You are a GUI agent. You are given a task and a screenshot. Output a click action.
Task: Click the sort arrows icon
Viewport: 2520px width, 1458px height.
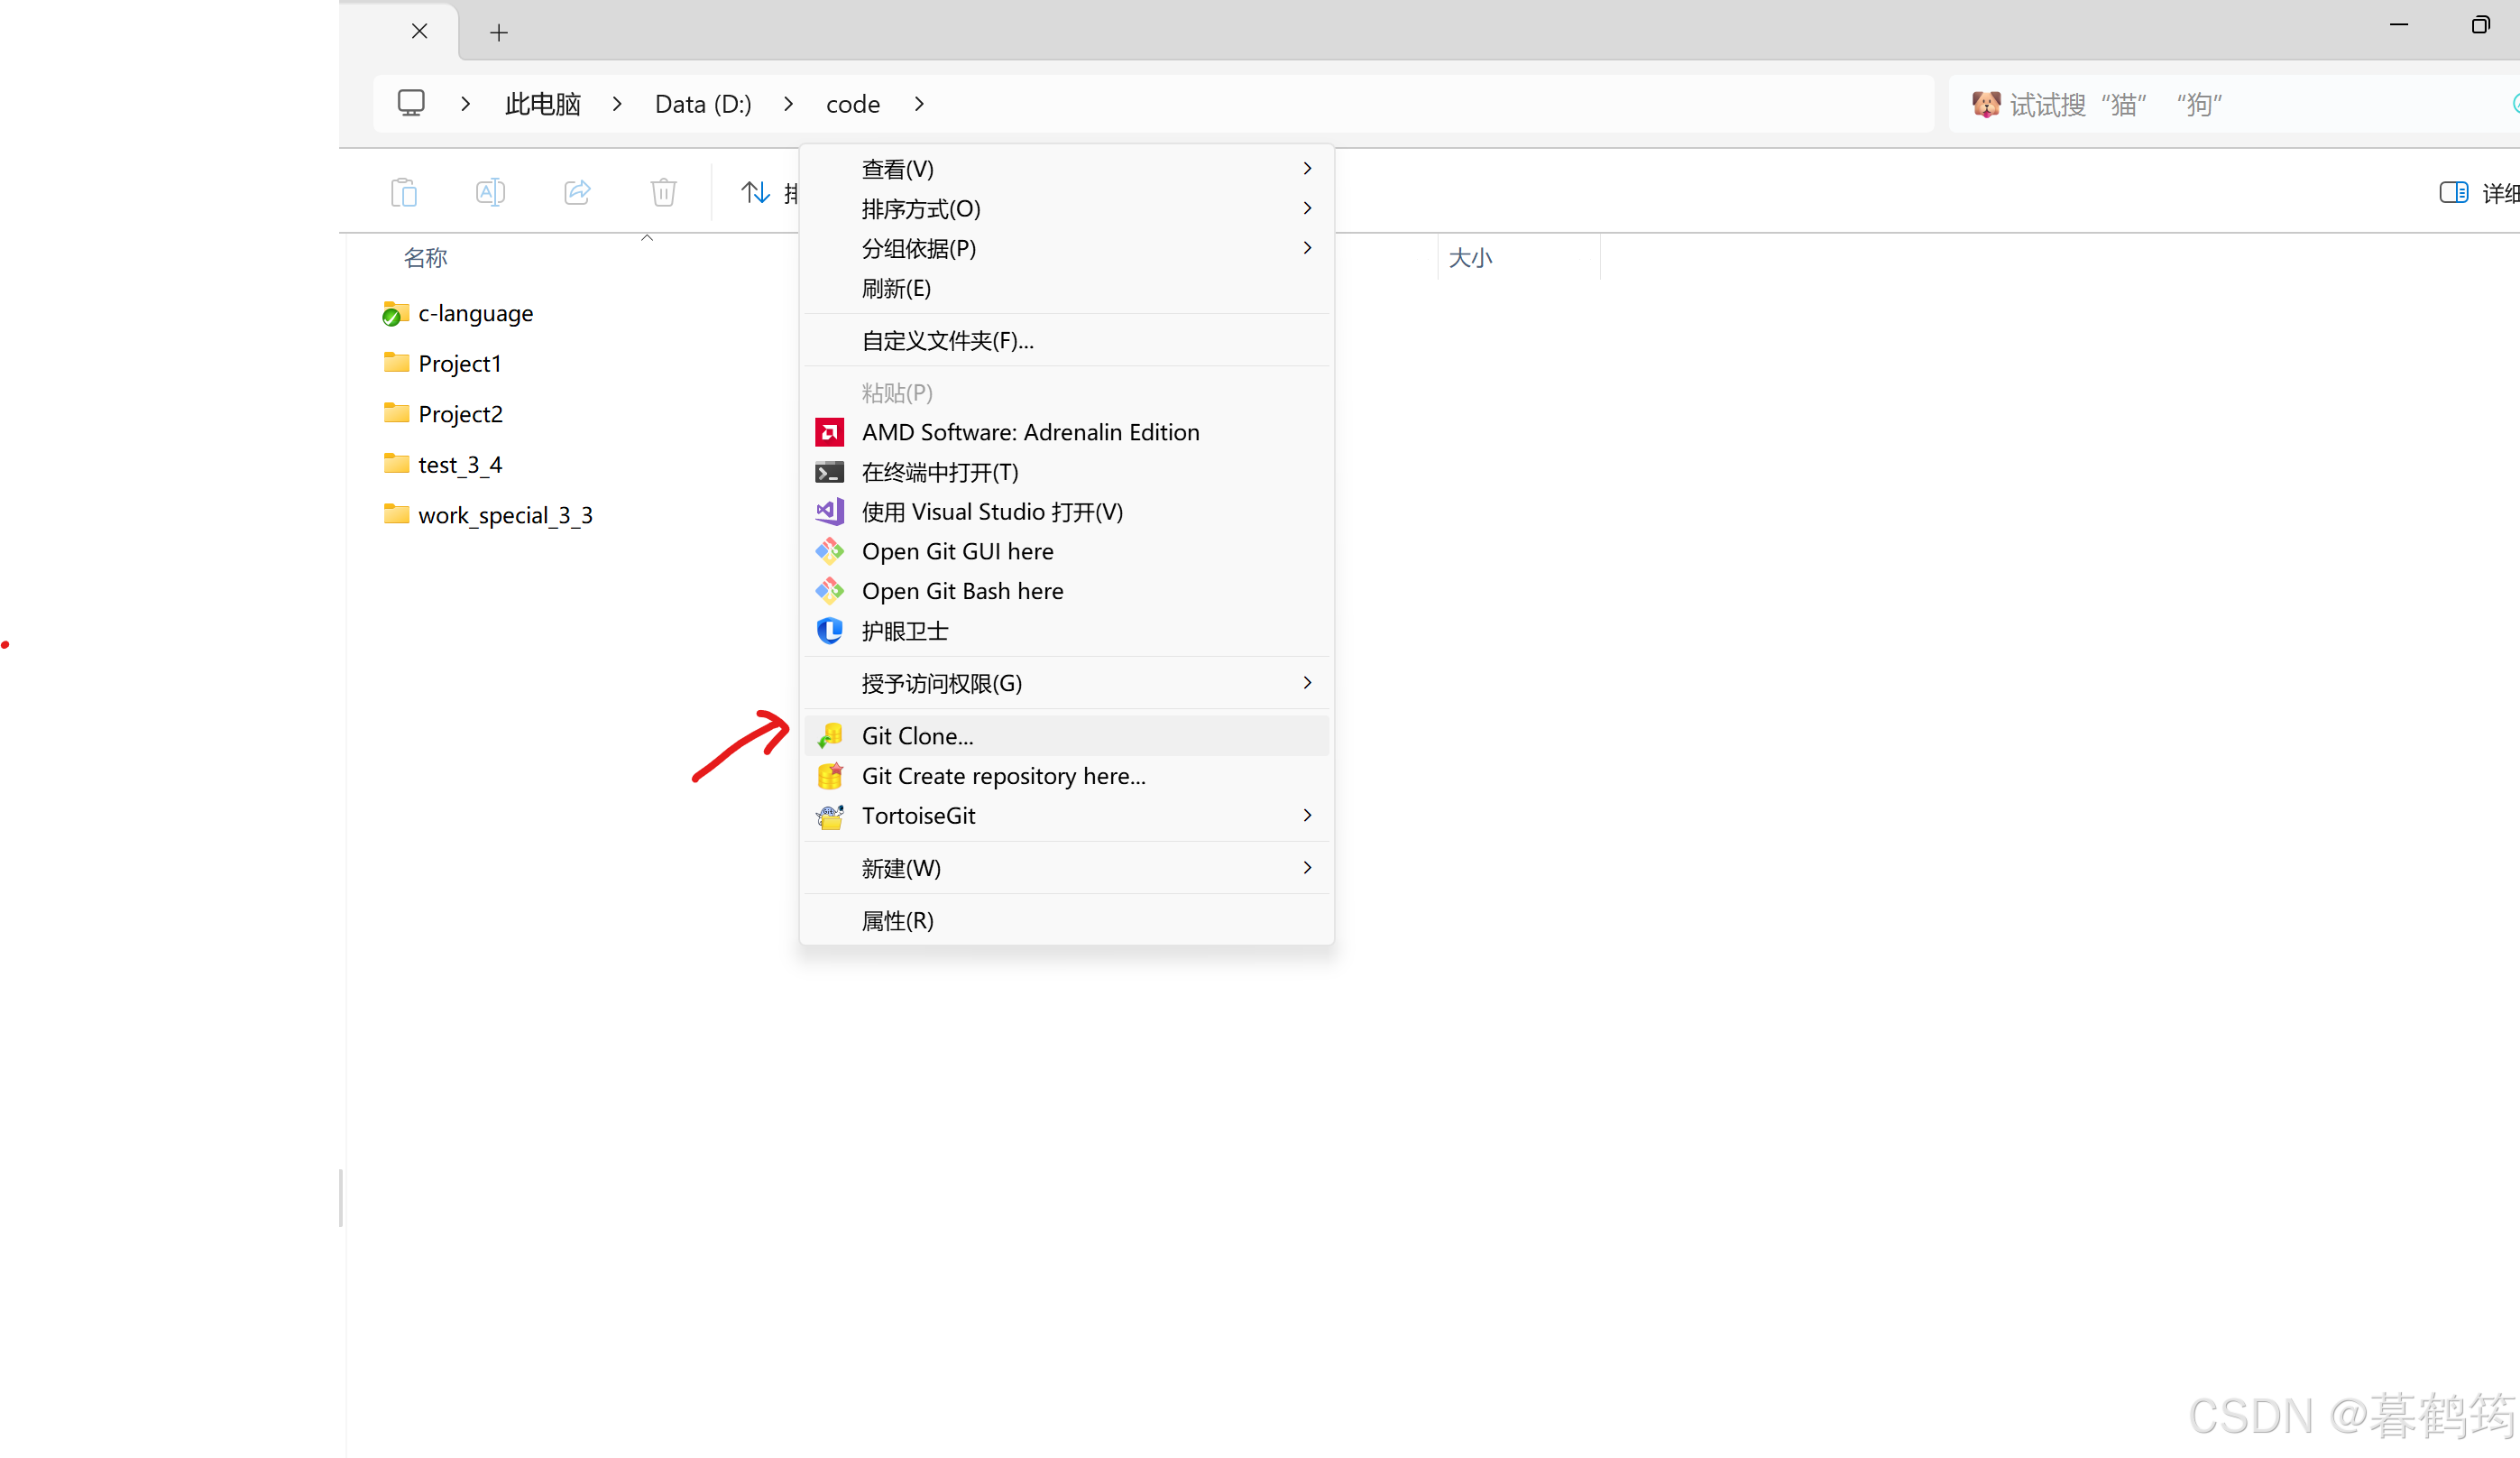click(755, 192)
